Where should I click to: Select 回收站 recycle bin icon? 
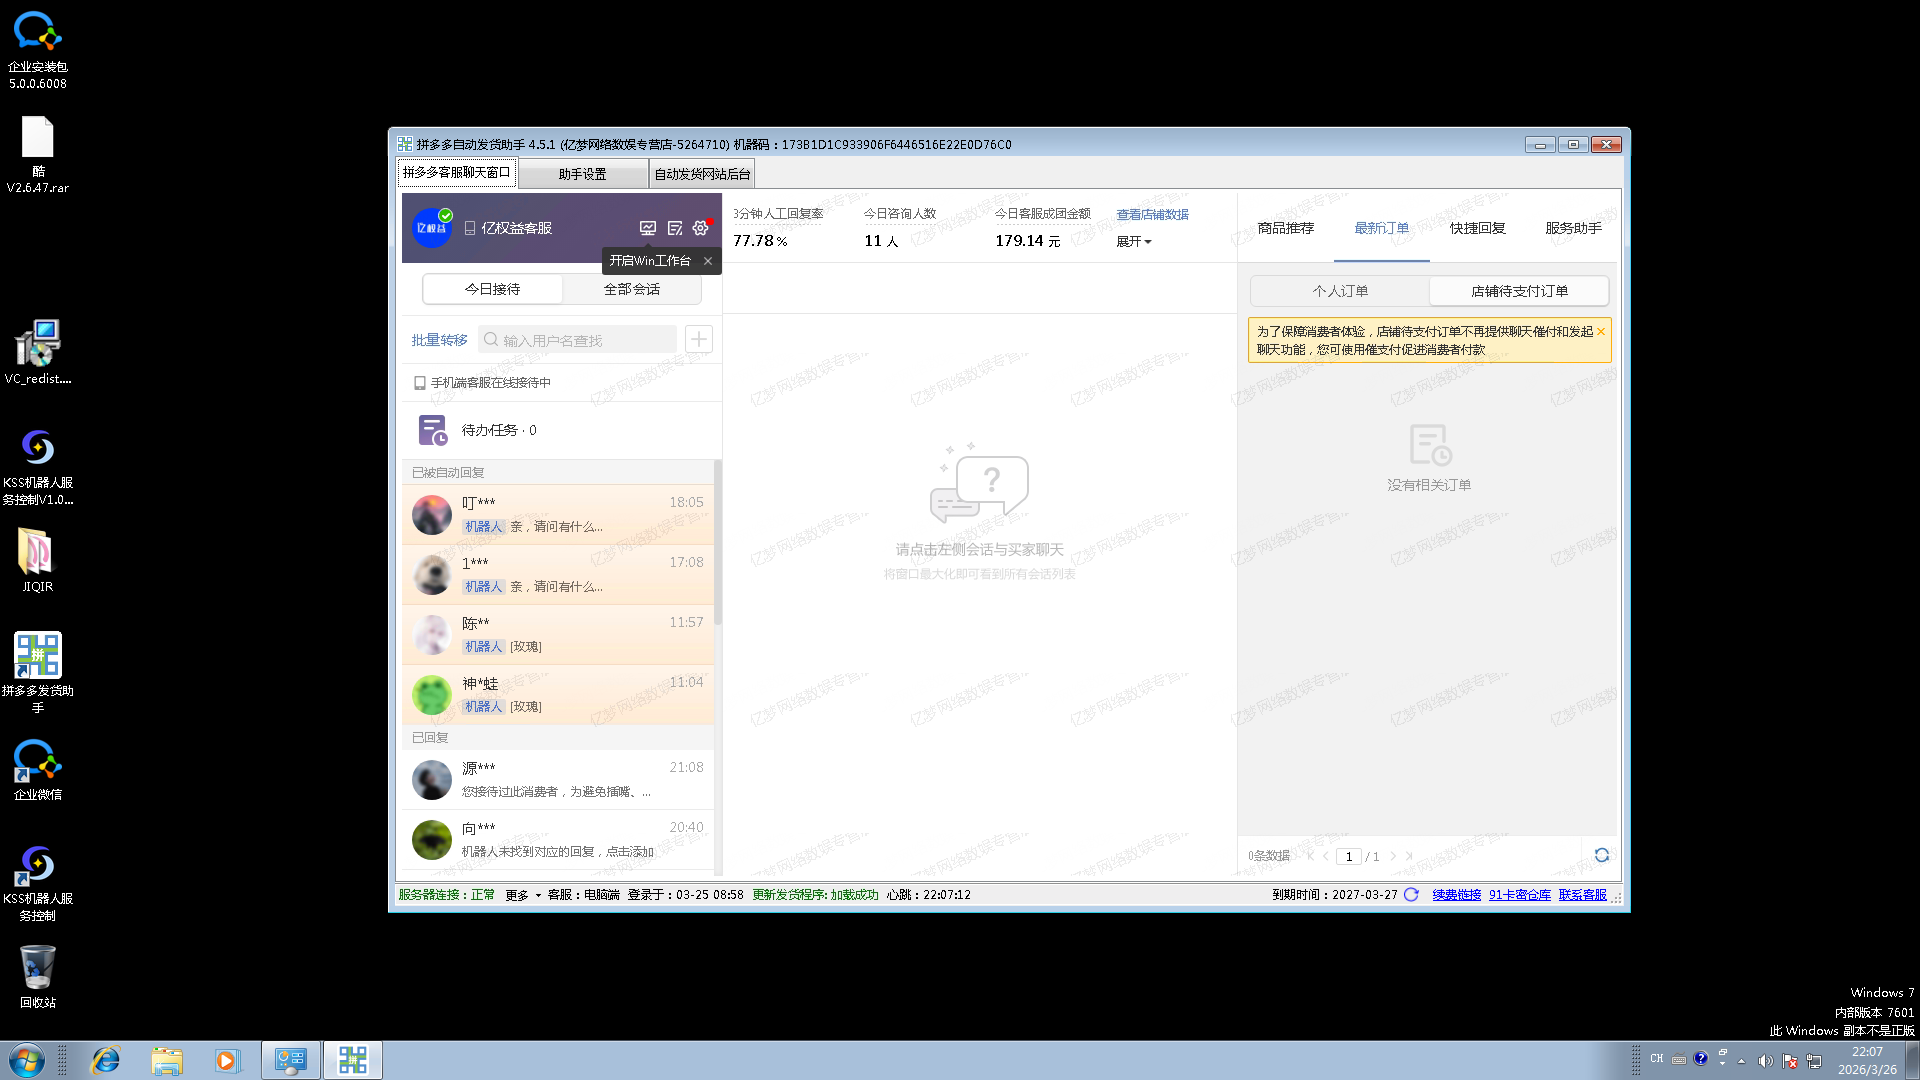[x=38, y=977]
